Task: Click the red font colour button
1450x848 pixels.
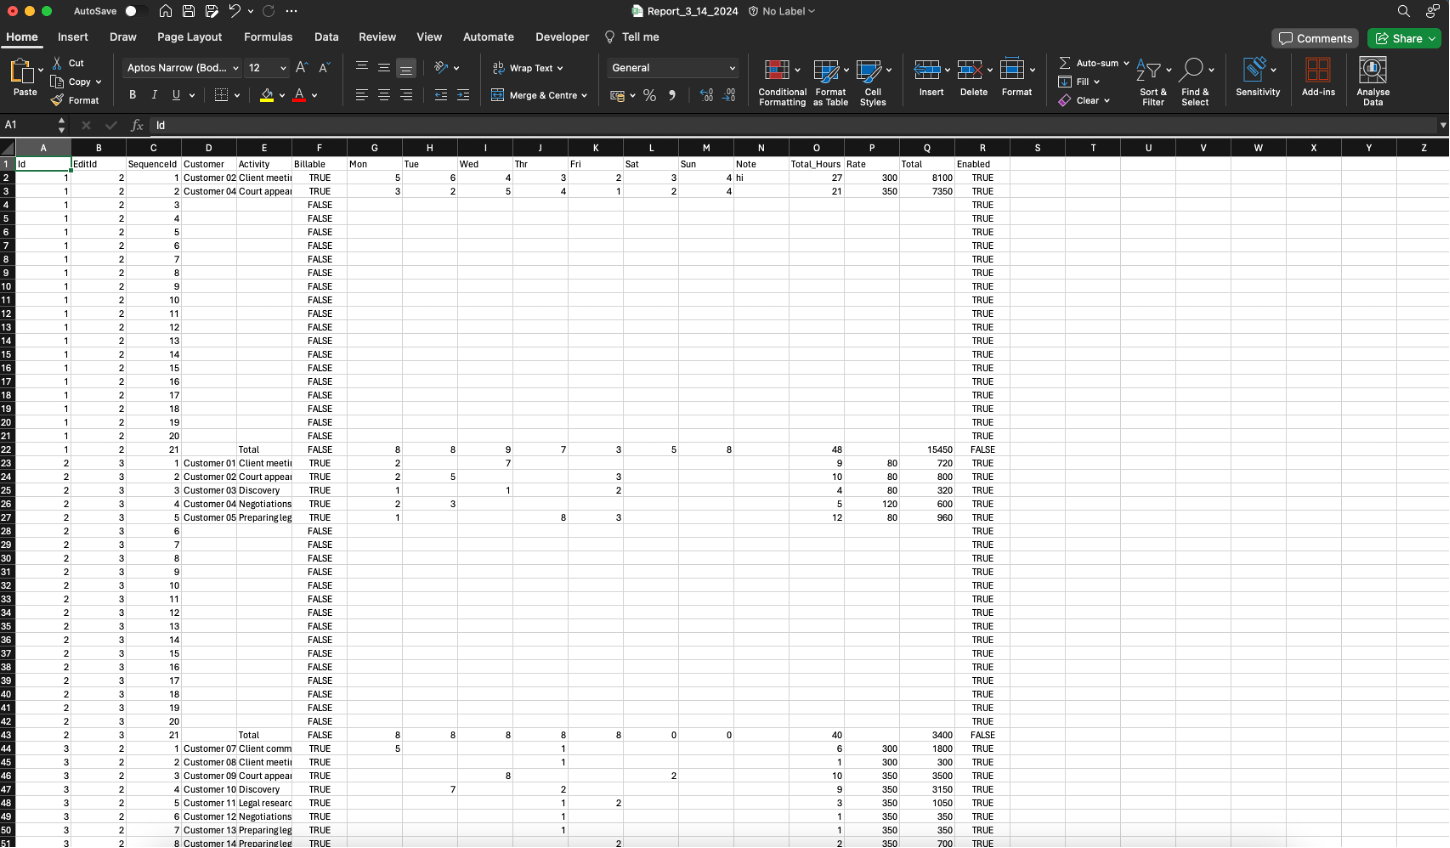Action: 299,95
